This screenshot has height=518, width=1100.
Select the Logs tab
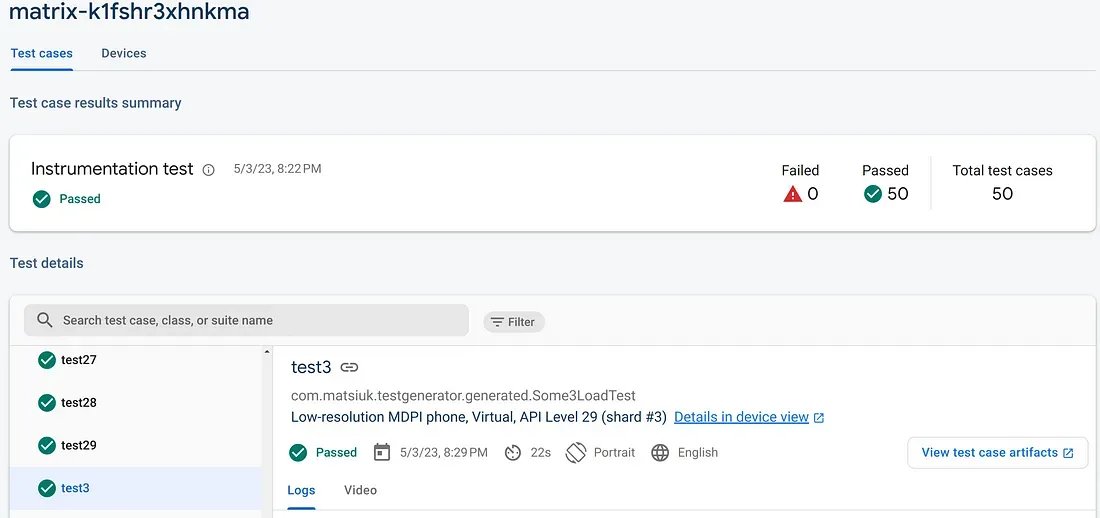pos(302,490)
